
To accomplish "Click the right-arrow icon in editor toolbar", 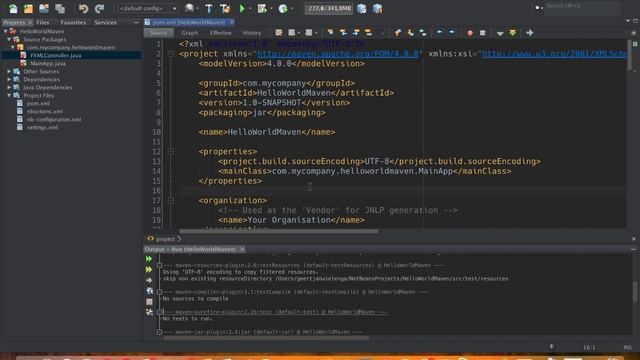I will (x=529, y=33).
